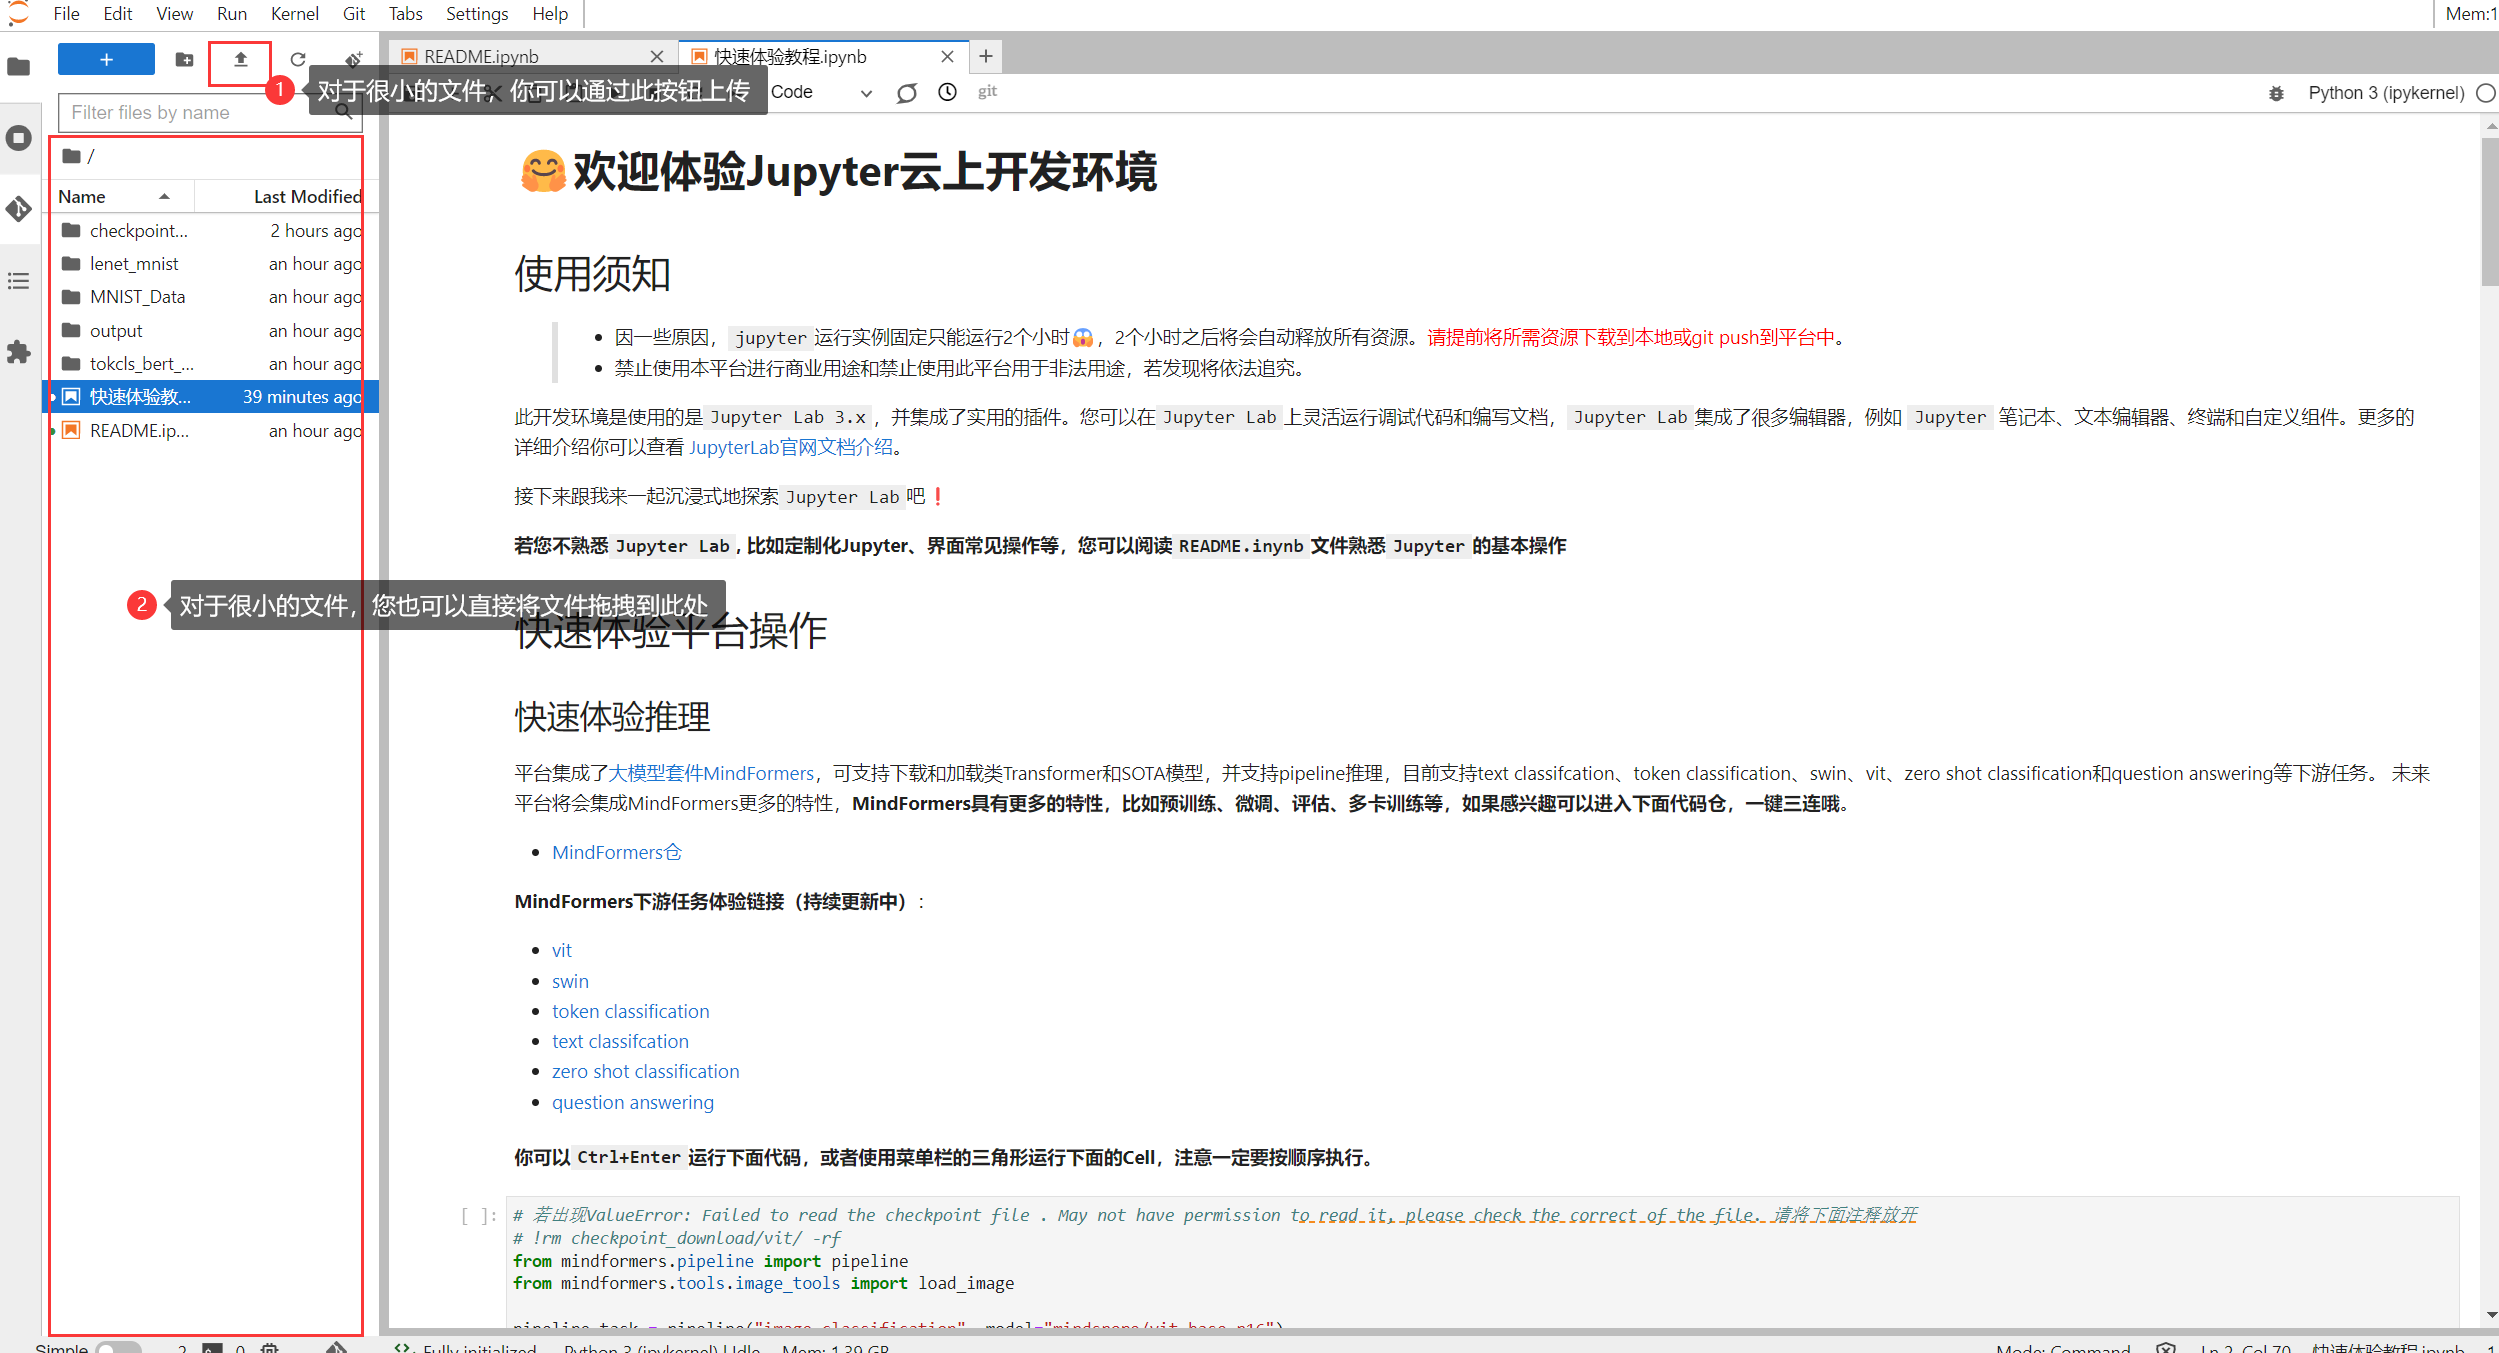Screen dimensions: 2499x1353
Task: Open the extension manager puzzle icon
Action: 19,352
